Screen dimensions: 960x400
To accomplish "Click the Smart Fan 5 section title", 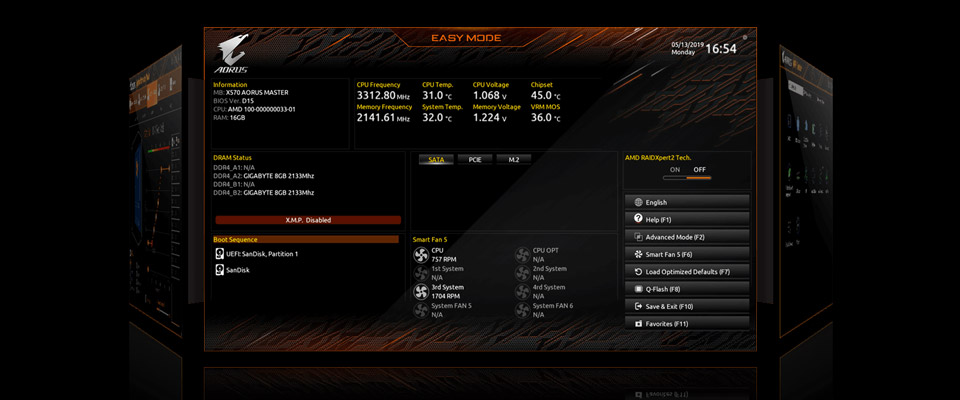I will (431, 240).
